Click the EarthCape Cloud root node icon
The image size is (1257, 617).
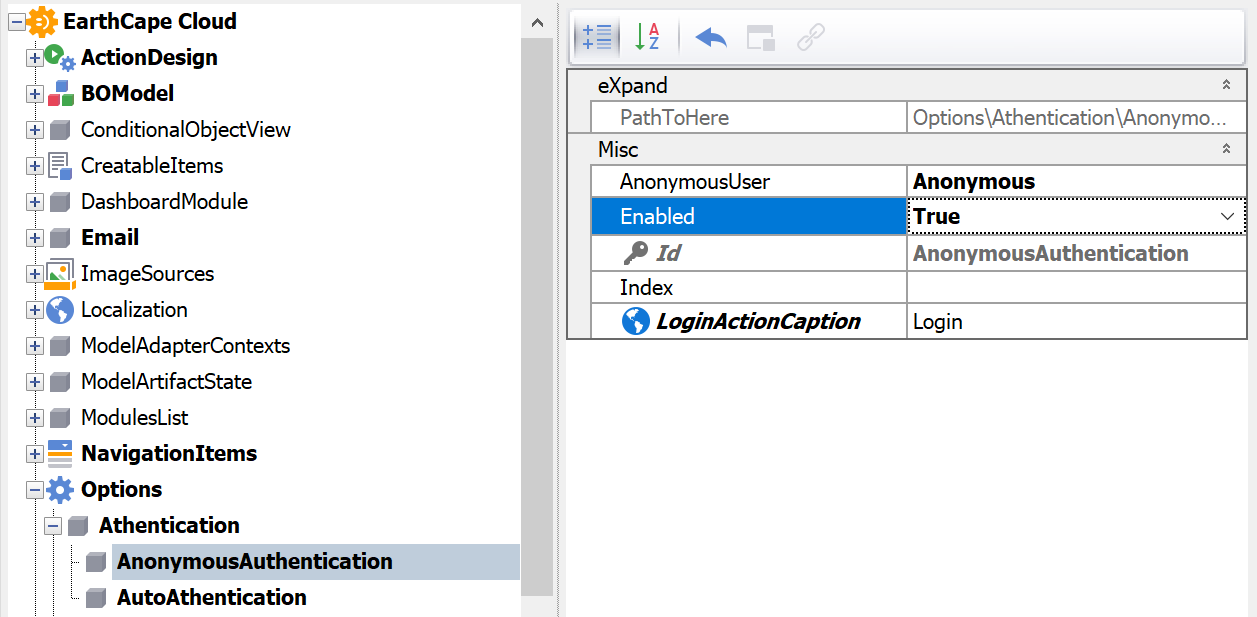pyautogui.click(x=43, y=21)
